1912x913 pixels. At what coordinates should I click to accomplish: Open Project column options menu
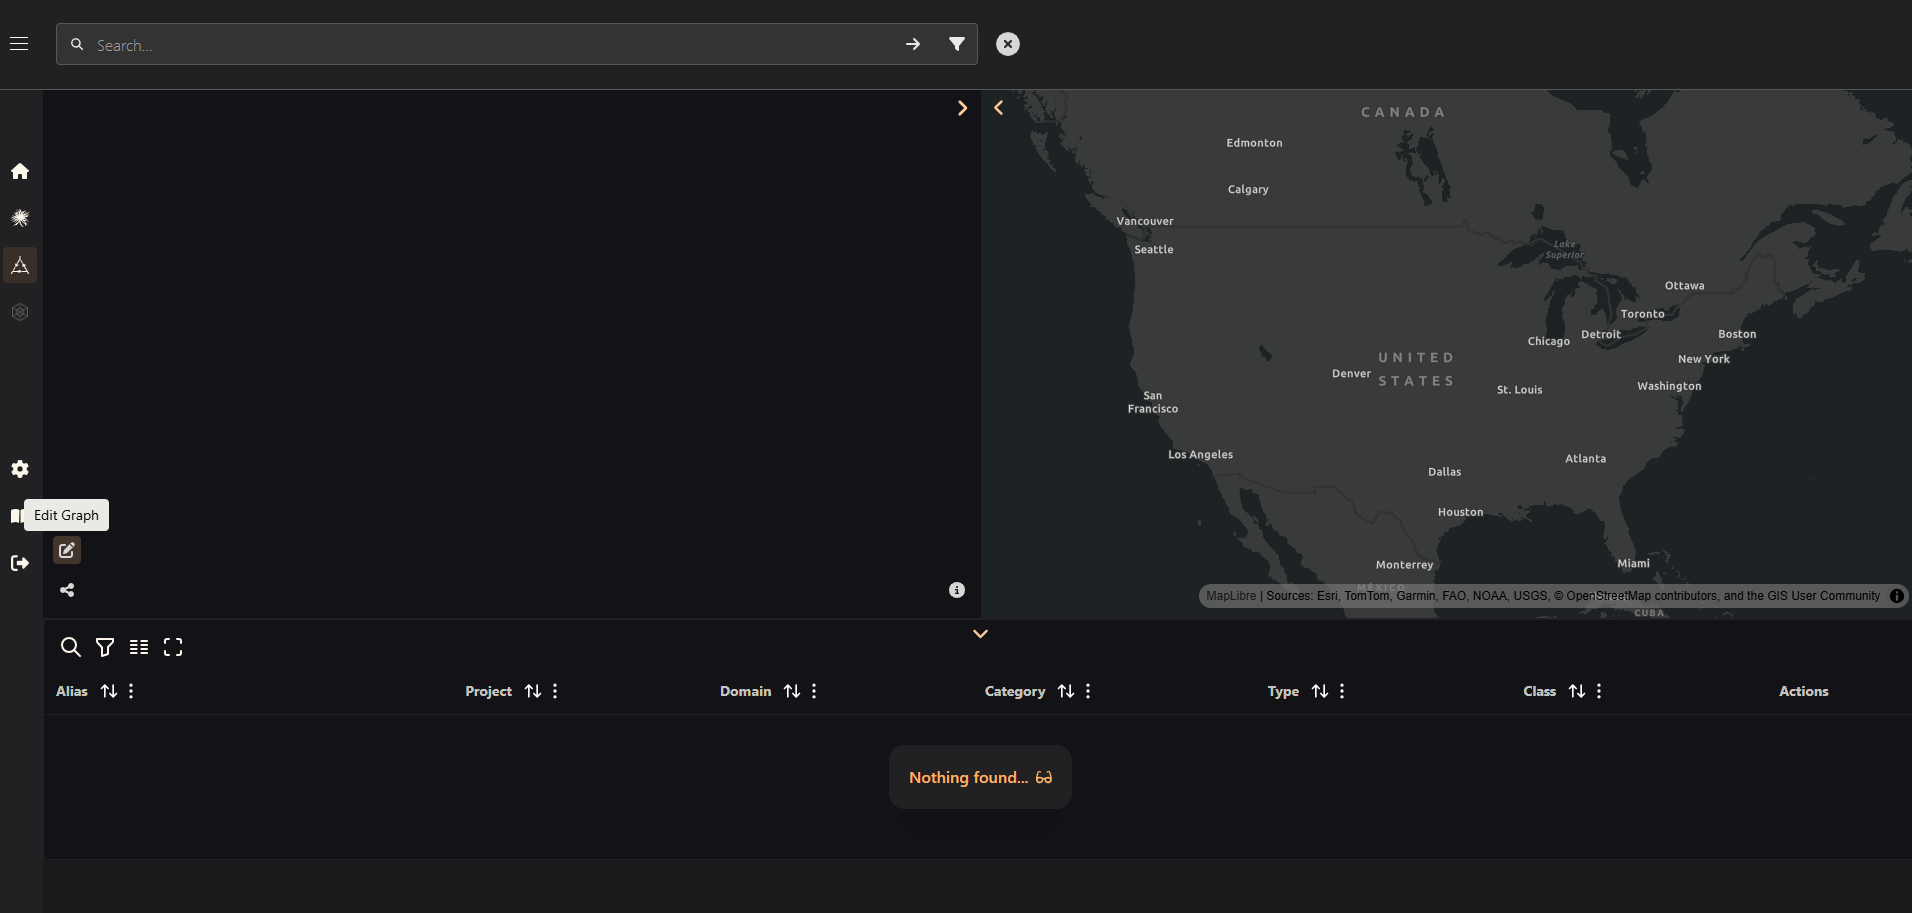tap(555, 691)
